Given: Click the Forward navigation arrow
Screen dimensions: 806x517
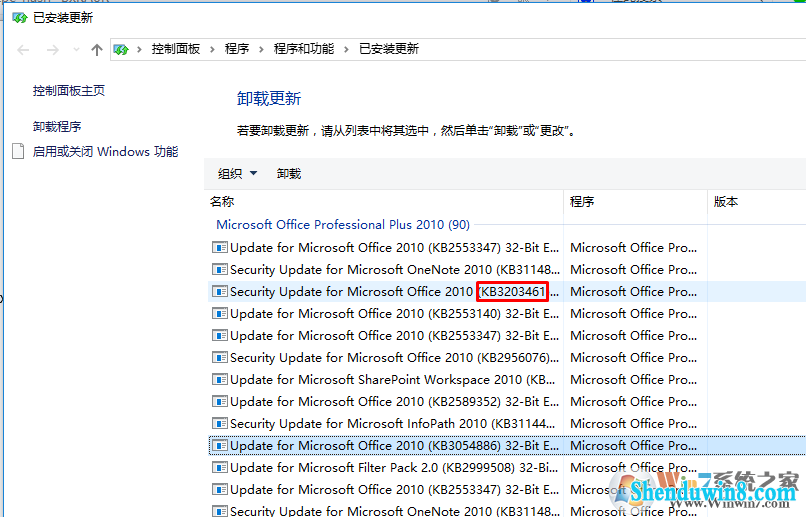Looking at the screenshot, I should click(52, 50).
